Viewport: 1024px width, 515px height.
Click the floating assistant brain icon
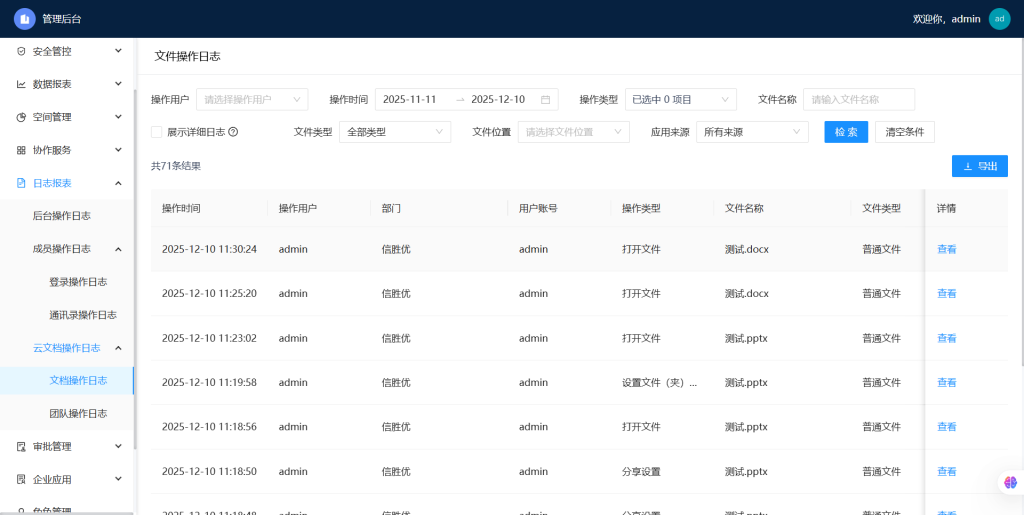(x=1011, y=482)
